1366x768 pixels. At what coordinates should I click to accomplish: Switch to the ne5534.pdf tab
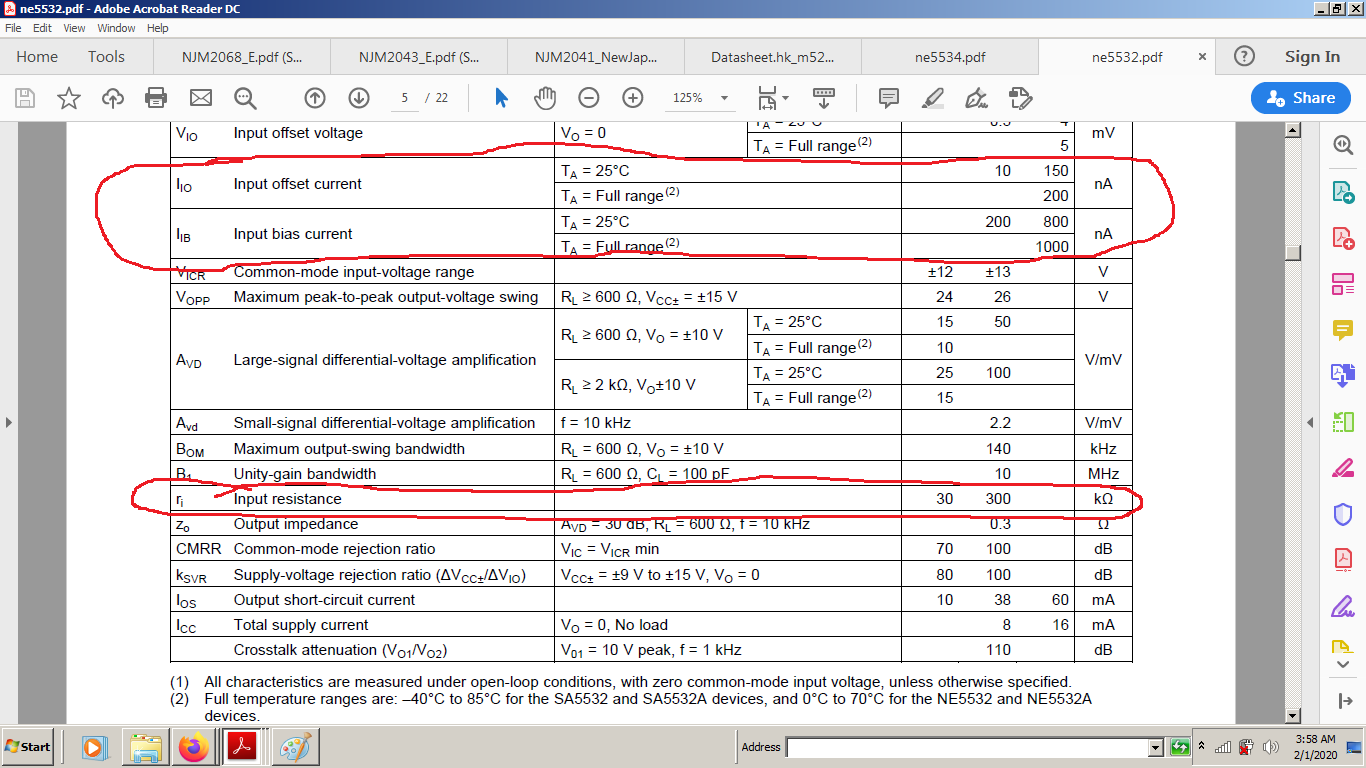949,57
